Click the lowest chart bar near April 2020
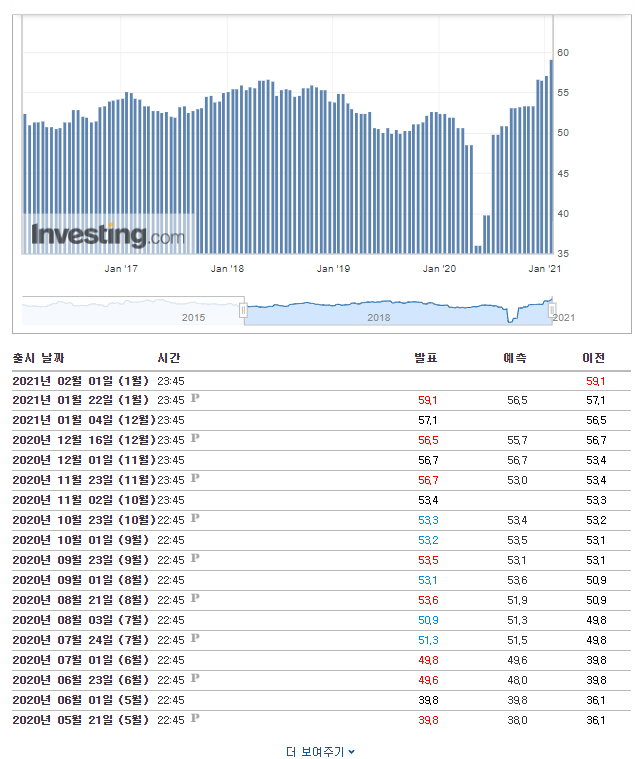Viewport: 638px width, 759px height. pos(478,250)
